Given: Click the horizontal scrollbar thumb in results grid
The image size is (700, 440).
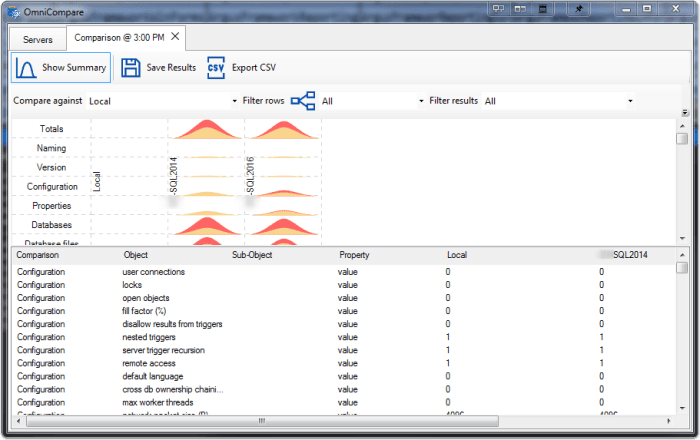Looking at the screenshot, I should click(x=262, y=421).
